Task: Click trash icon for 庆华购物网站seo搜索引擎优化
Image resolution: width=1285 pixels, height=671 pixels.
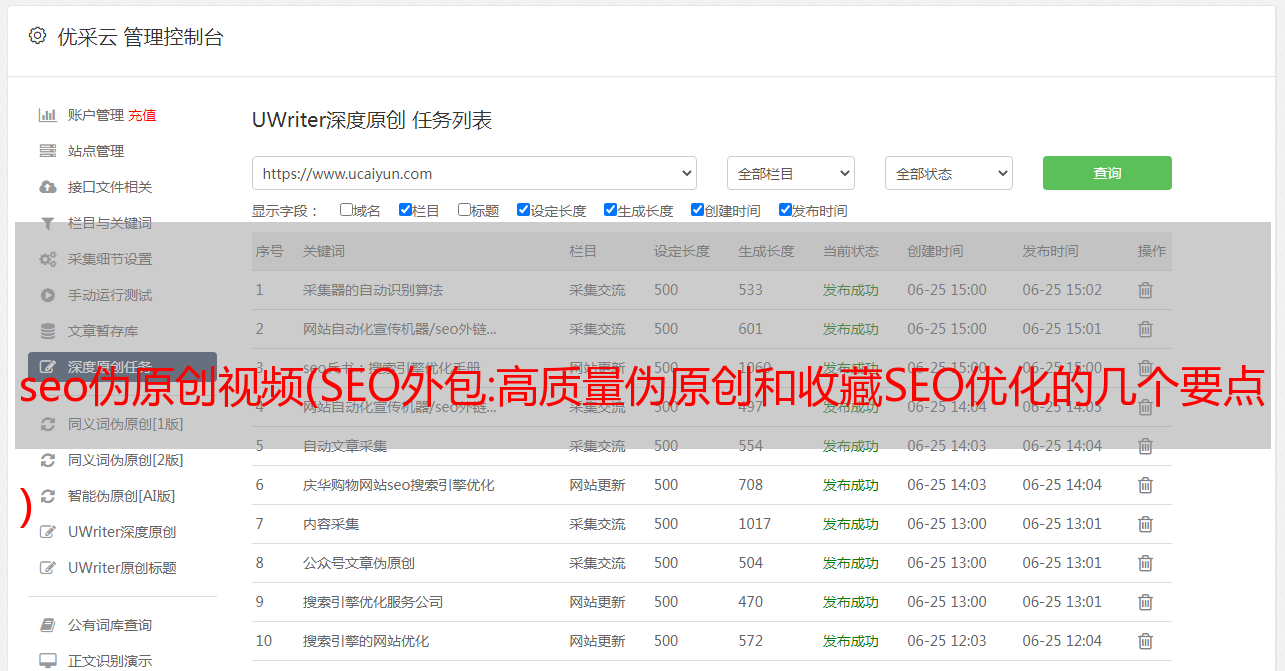Action: pos(1145,485)
